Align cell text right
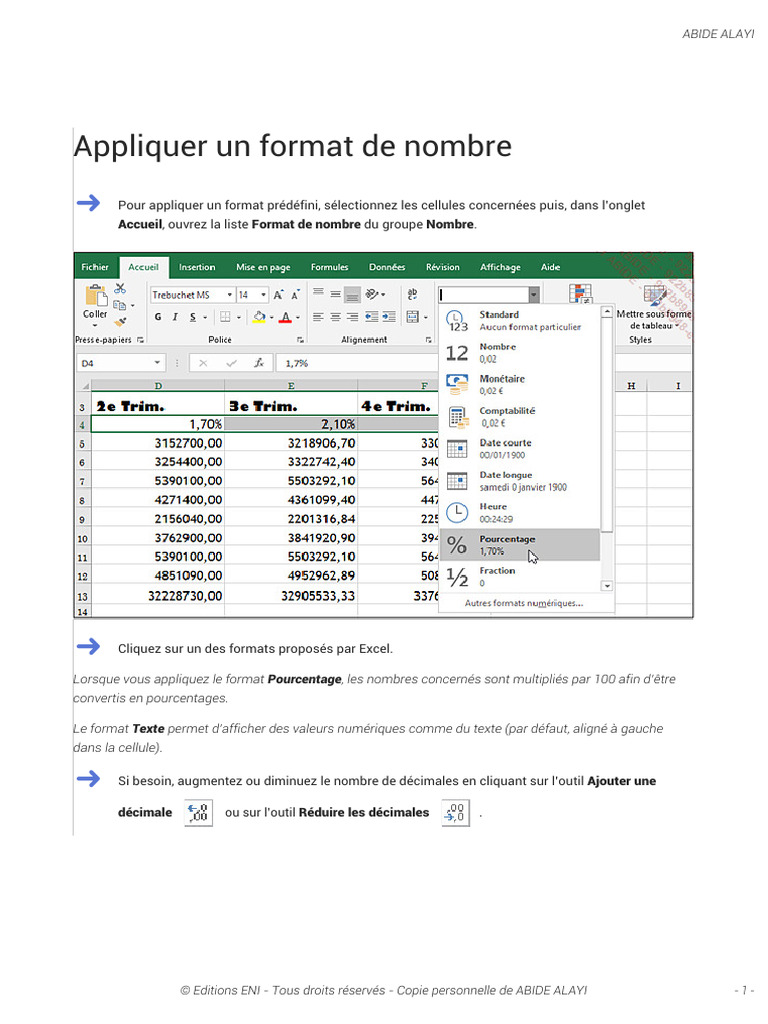Viewport: 768px width, 1024px height. (352, 317)
